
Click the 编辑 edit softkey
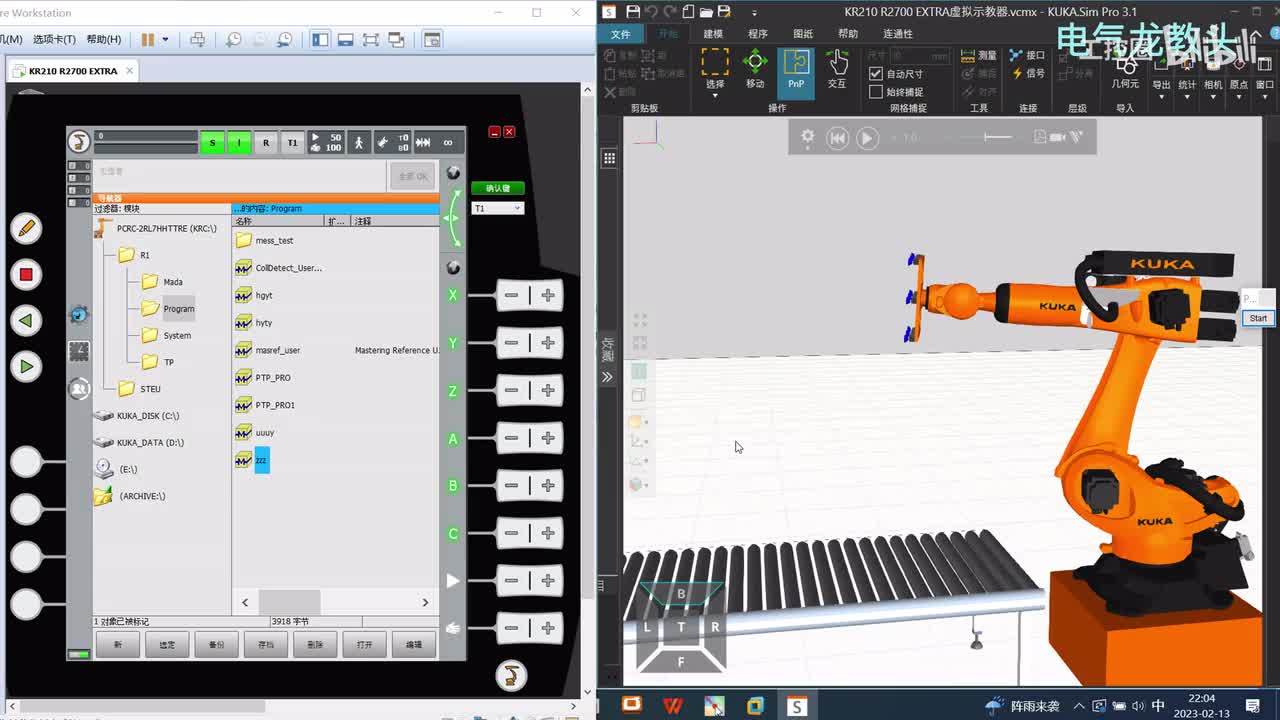click(x=414, y=645)
